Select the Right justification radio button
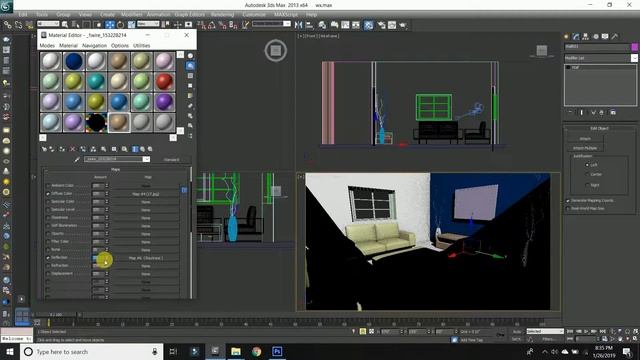 pyautogui.click(x=587, y=185)
